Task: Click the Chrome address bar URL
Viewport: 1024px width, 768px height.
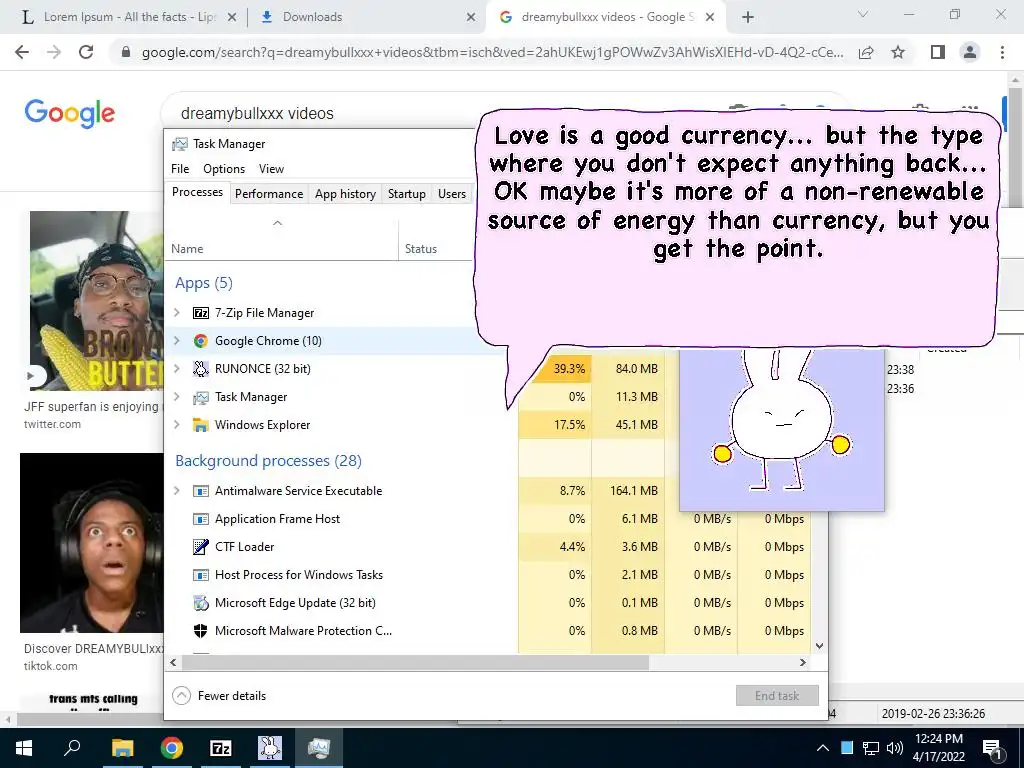Action: click(x=492, y=52)
